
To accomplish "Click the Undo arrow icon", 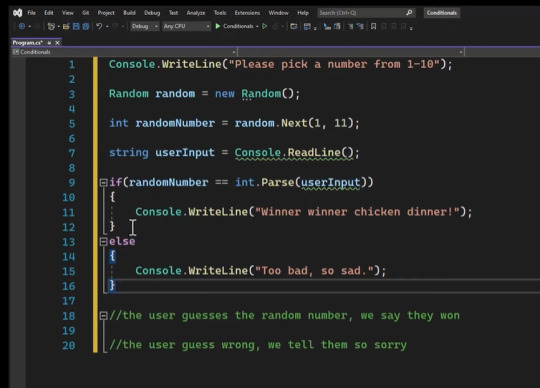I will click(99, 26).
